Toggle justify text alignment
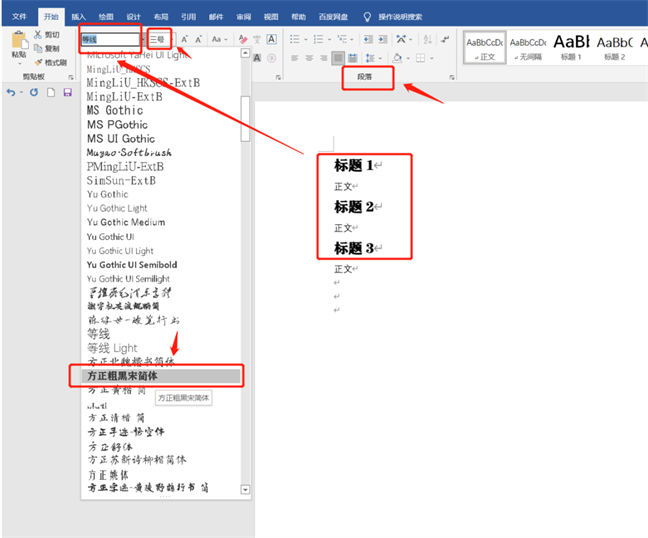This screenshot has height=538, width=648. click(339, 58)
